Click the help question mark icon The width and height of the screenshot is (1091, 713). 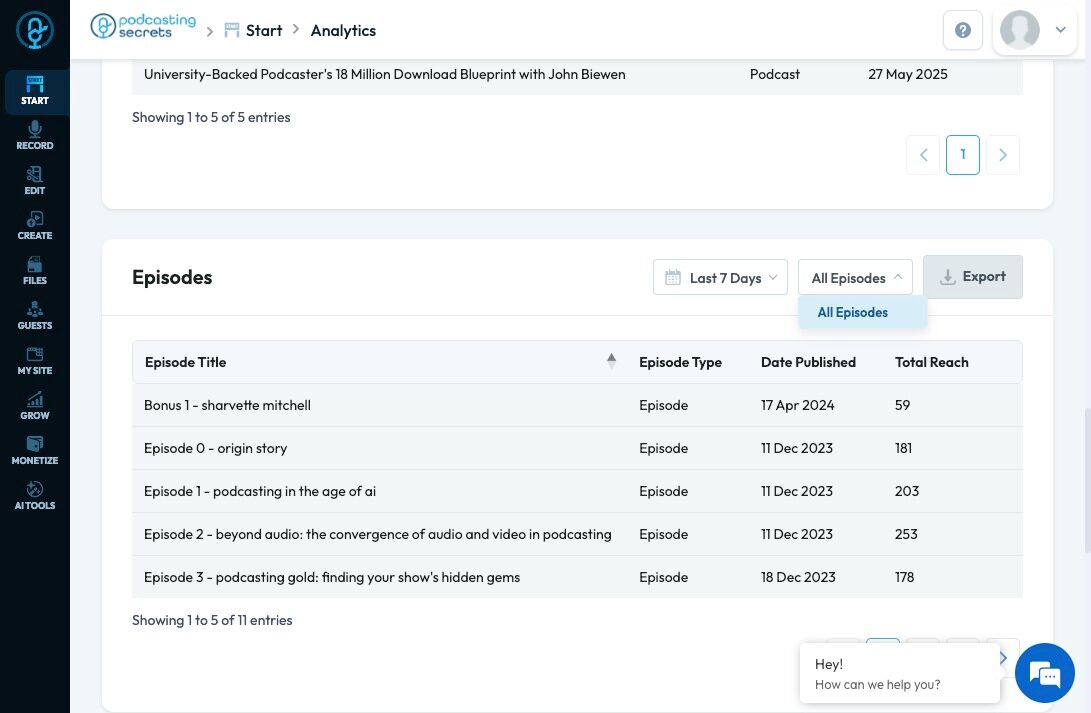pyautogui.click(x=963, y=30)
